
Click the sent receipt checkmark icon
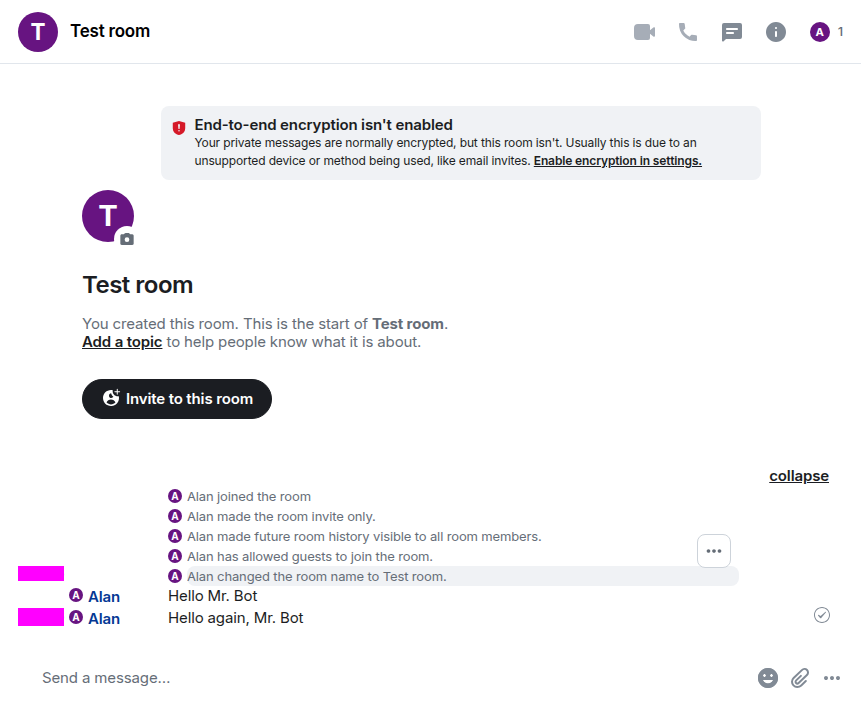(822, 615)
